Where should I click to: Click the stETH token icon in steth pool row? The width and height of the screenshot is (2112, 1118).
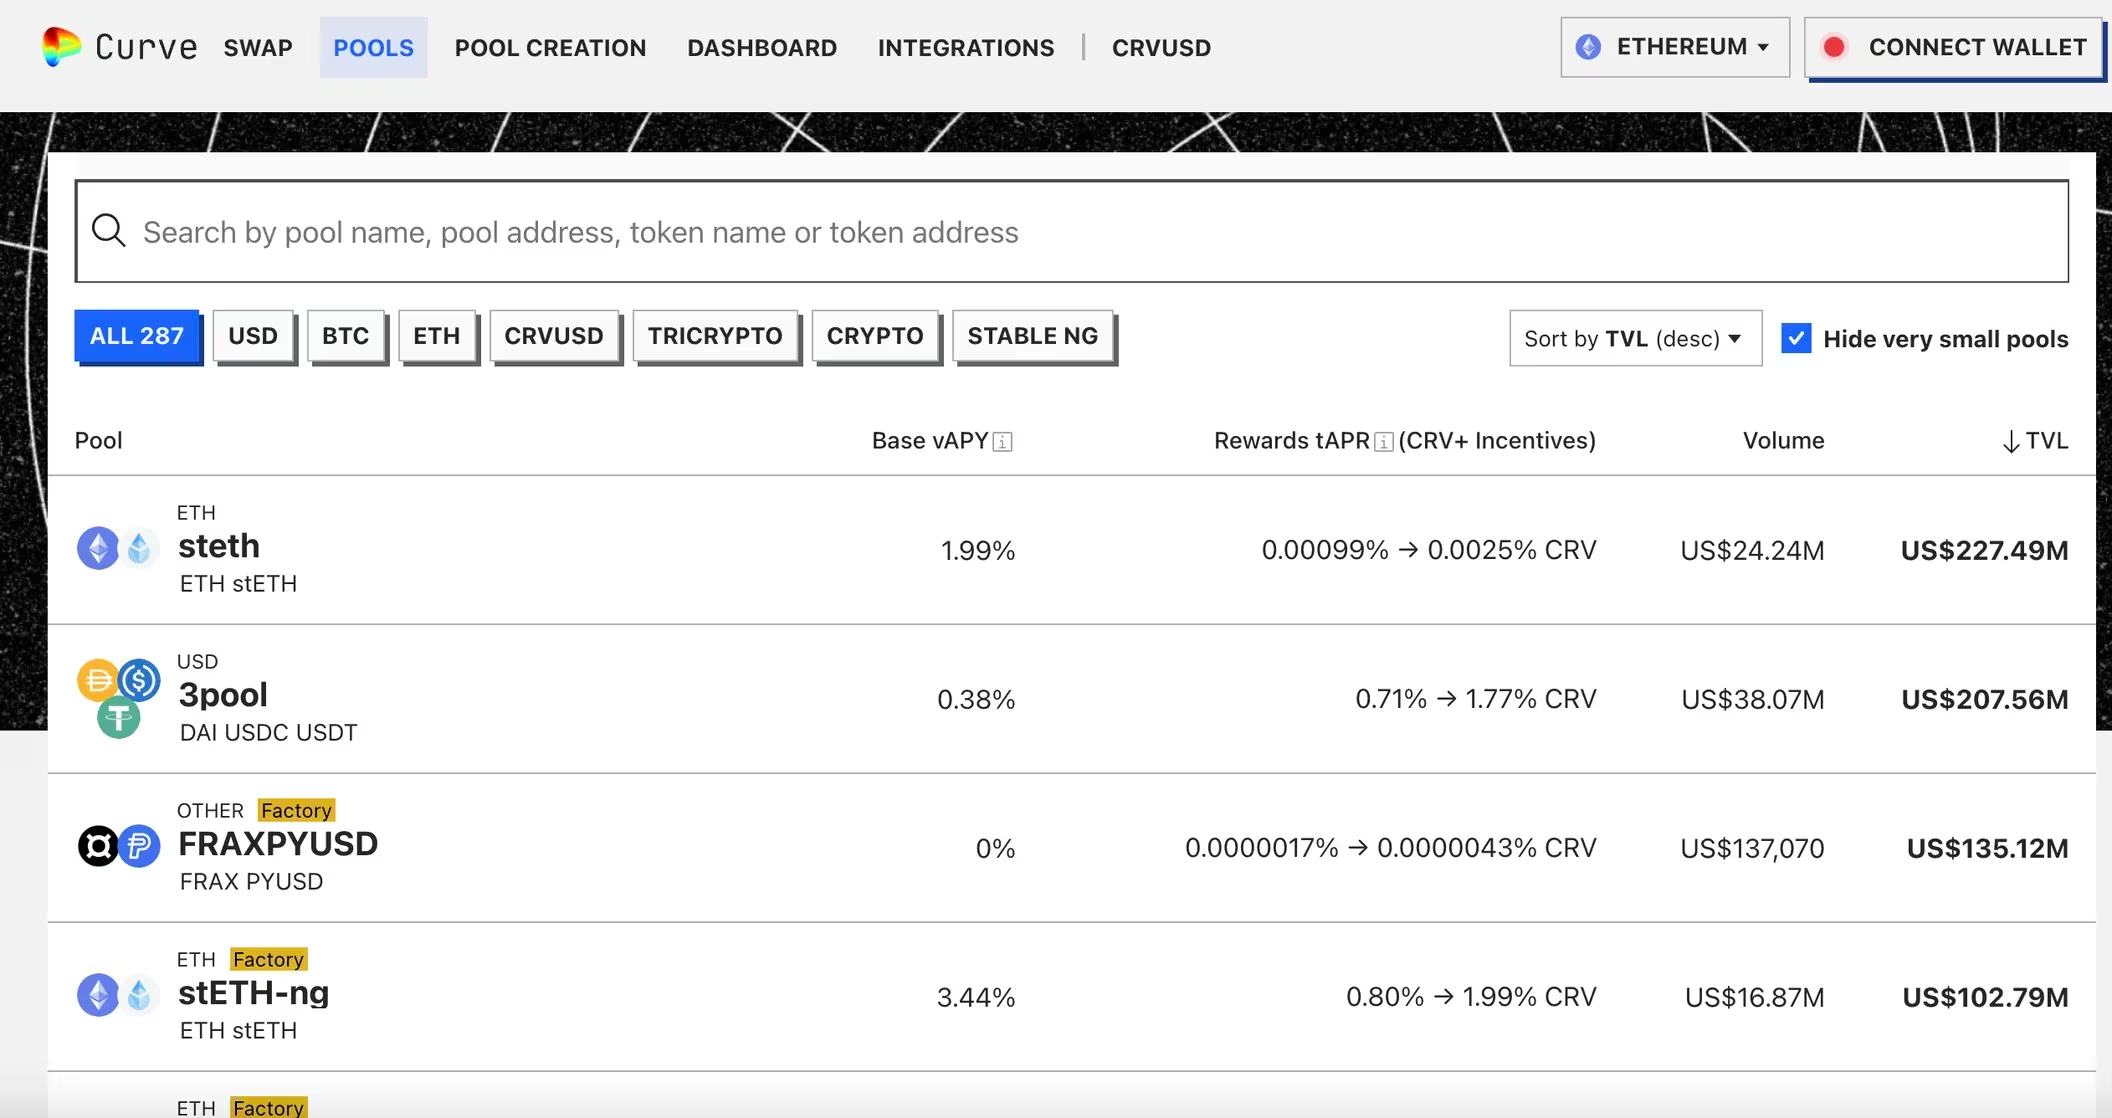139,548
